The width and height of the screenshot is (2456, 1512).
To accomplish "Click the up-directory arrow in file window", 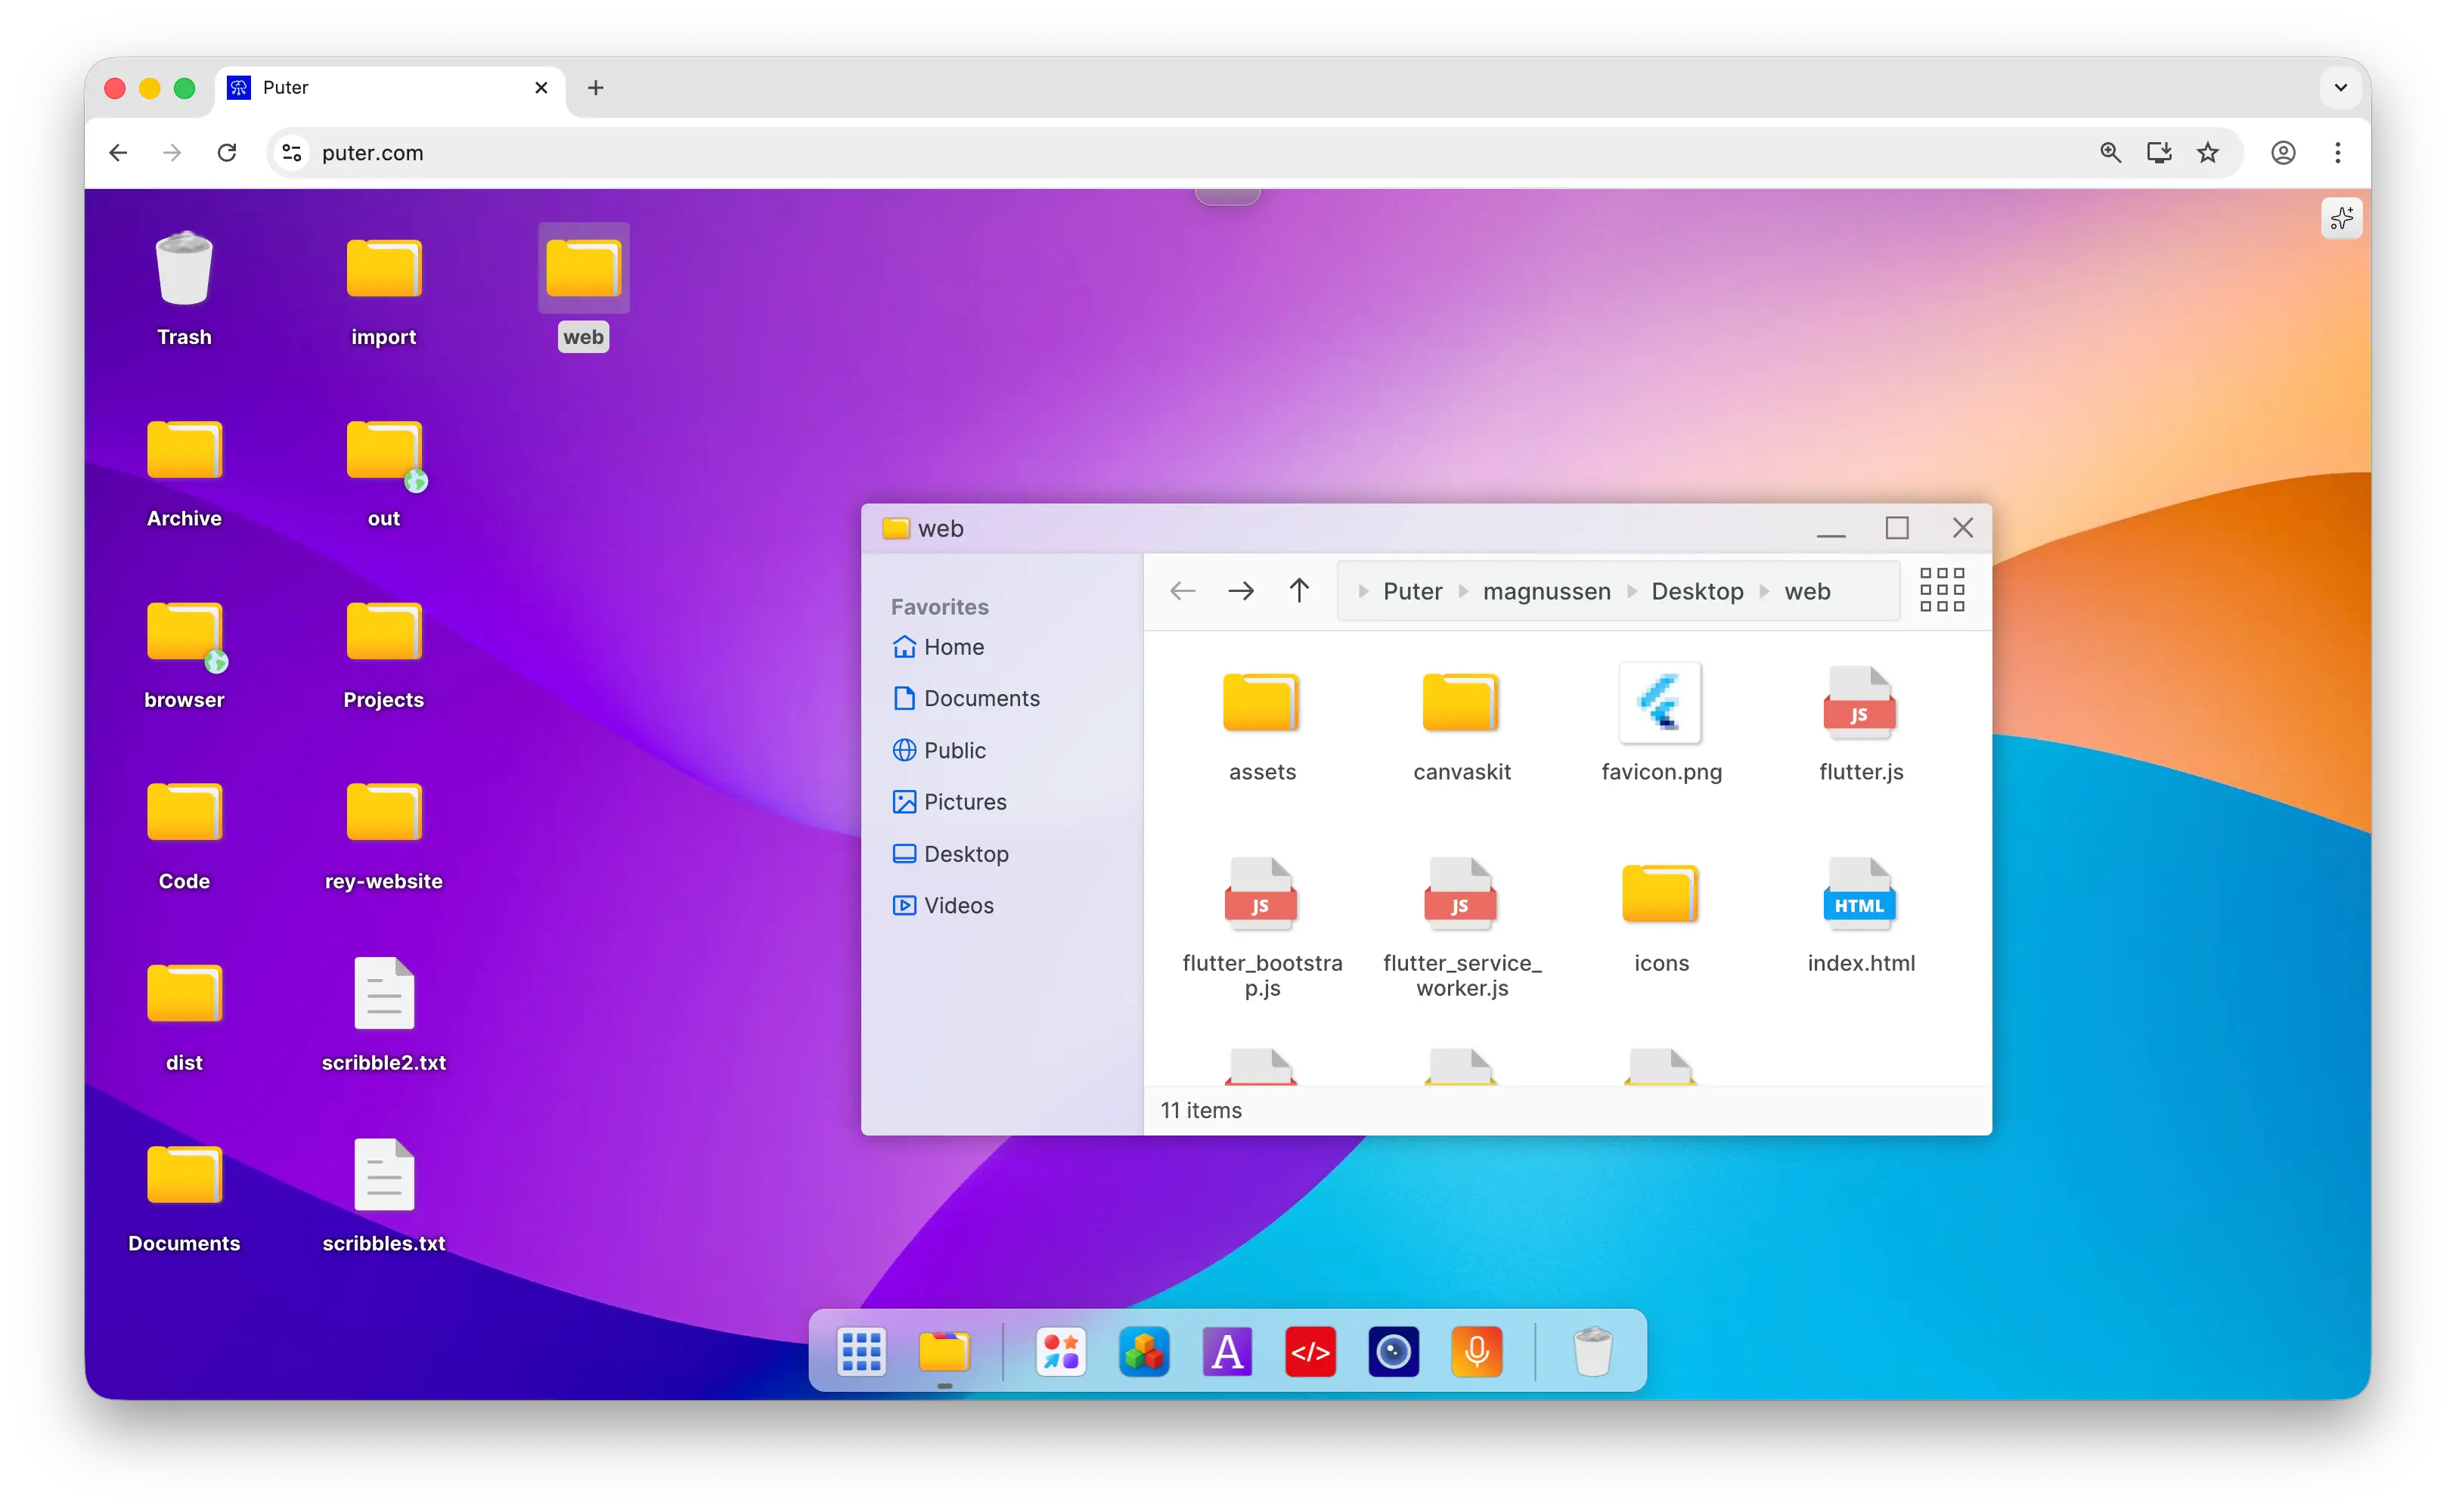I will (1298, 590).
